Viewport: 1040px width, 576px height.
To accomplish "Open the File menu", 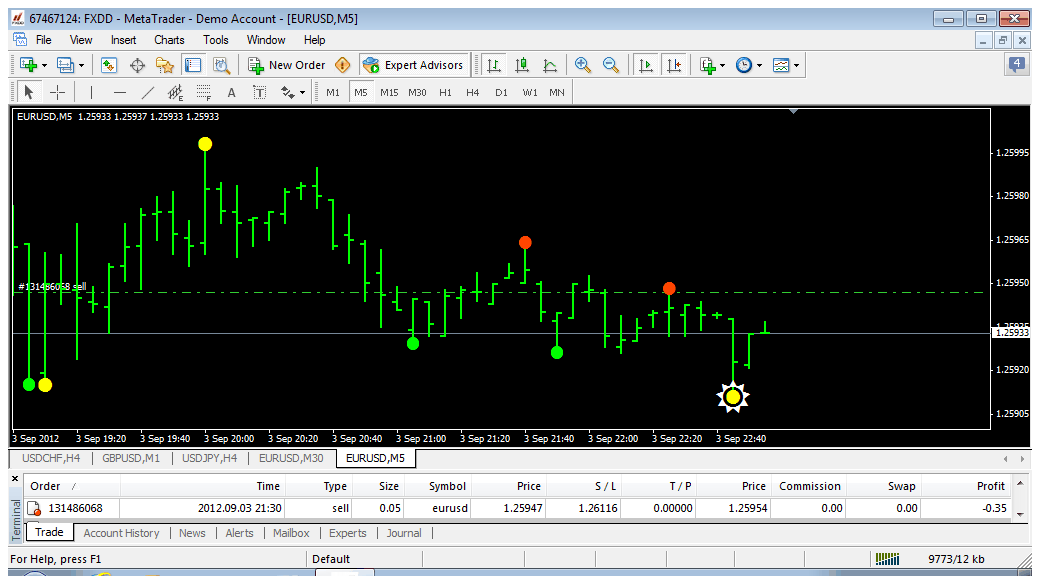I will [44, 40].
